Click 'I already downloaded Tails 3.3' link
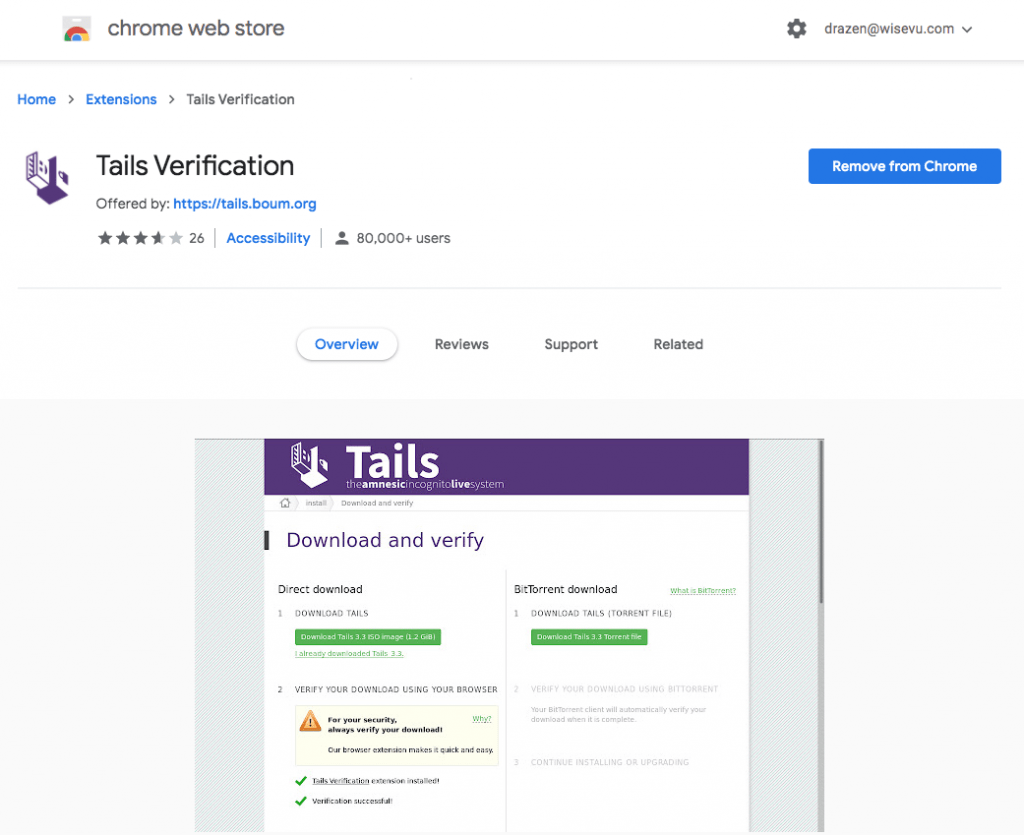The width and height of the screenshot is (1024, 835). (x=349, y=654)
